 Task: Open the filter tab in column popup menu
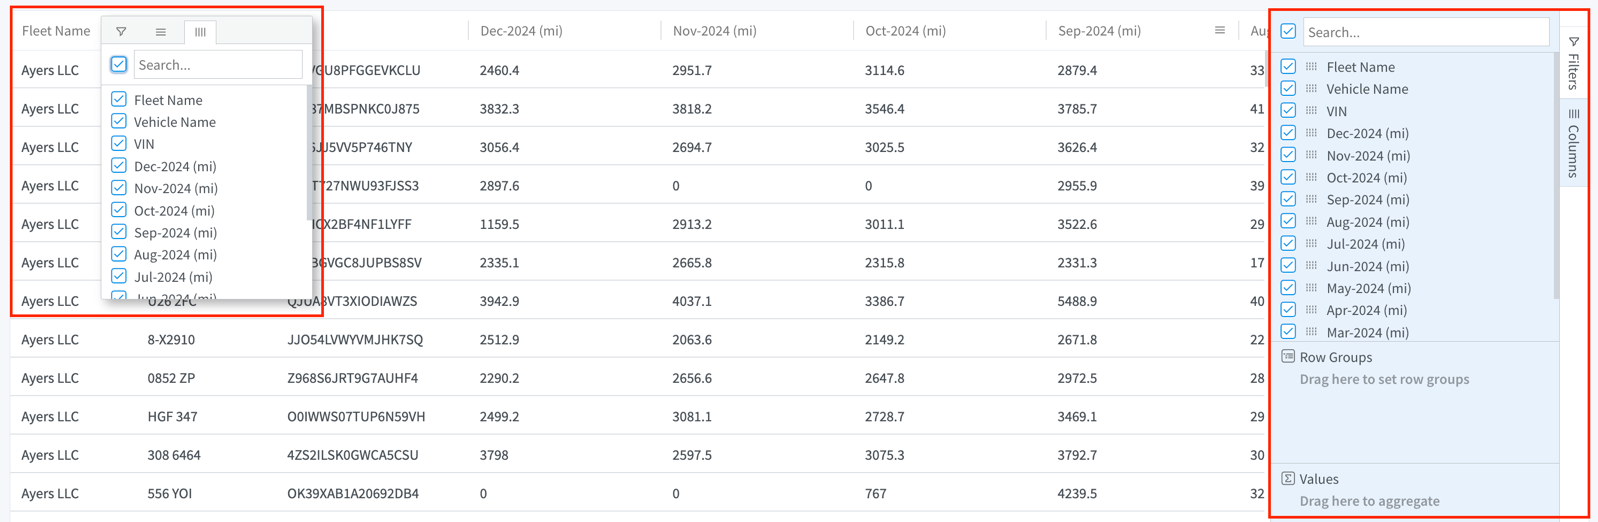pos(121,32)
